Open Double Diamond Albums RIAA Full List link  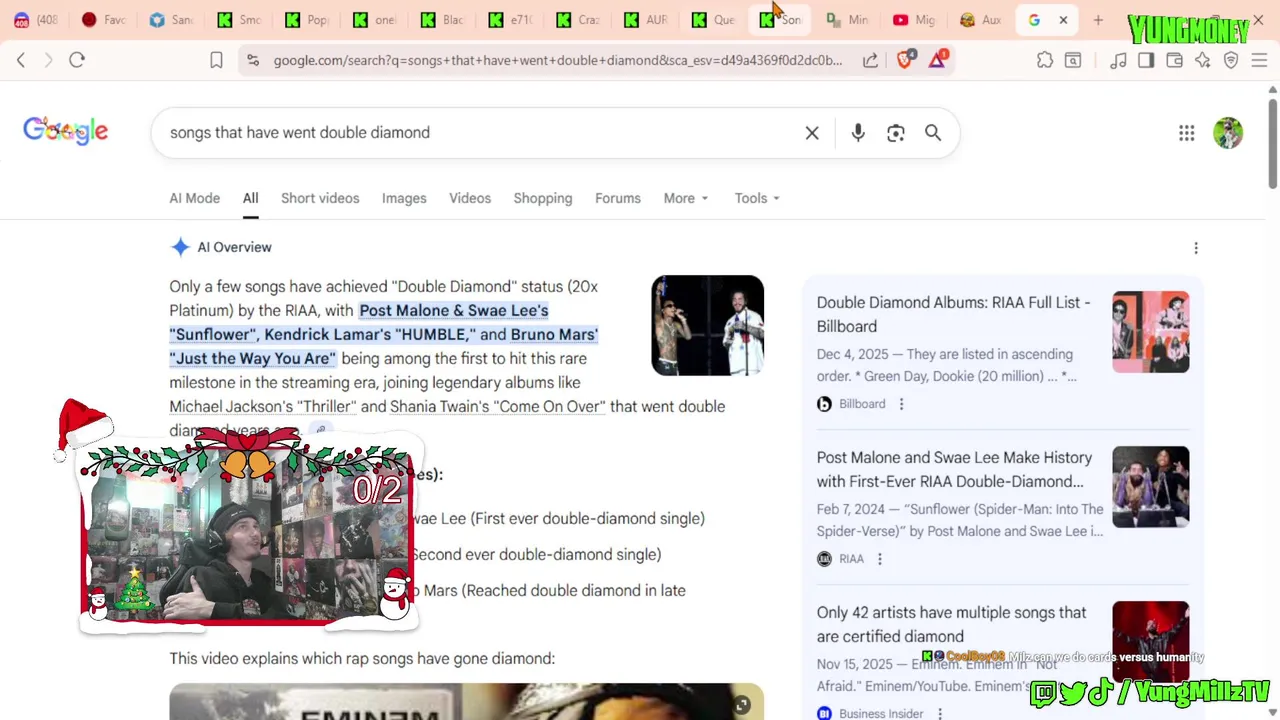pos(953,314)
